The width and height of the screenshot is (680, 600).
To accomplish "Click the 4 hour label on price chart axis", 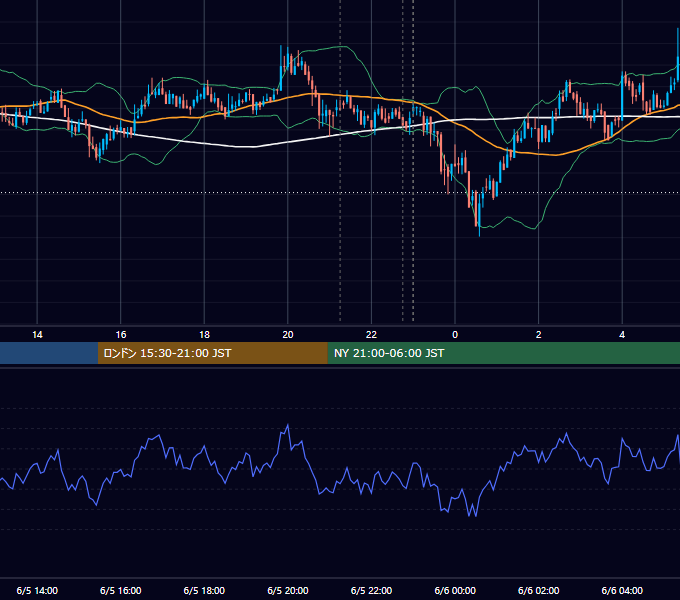I will [622, 335].
